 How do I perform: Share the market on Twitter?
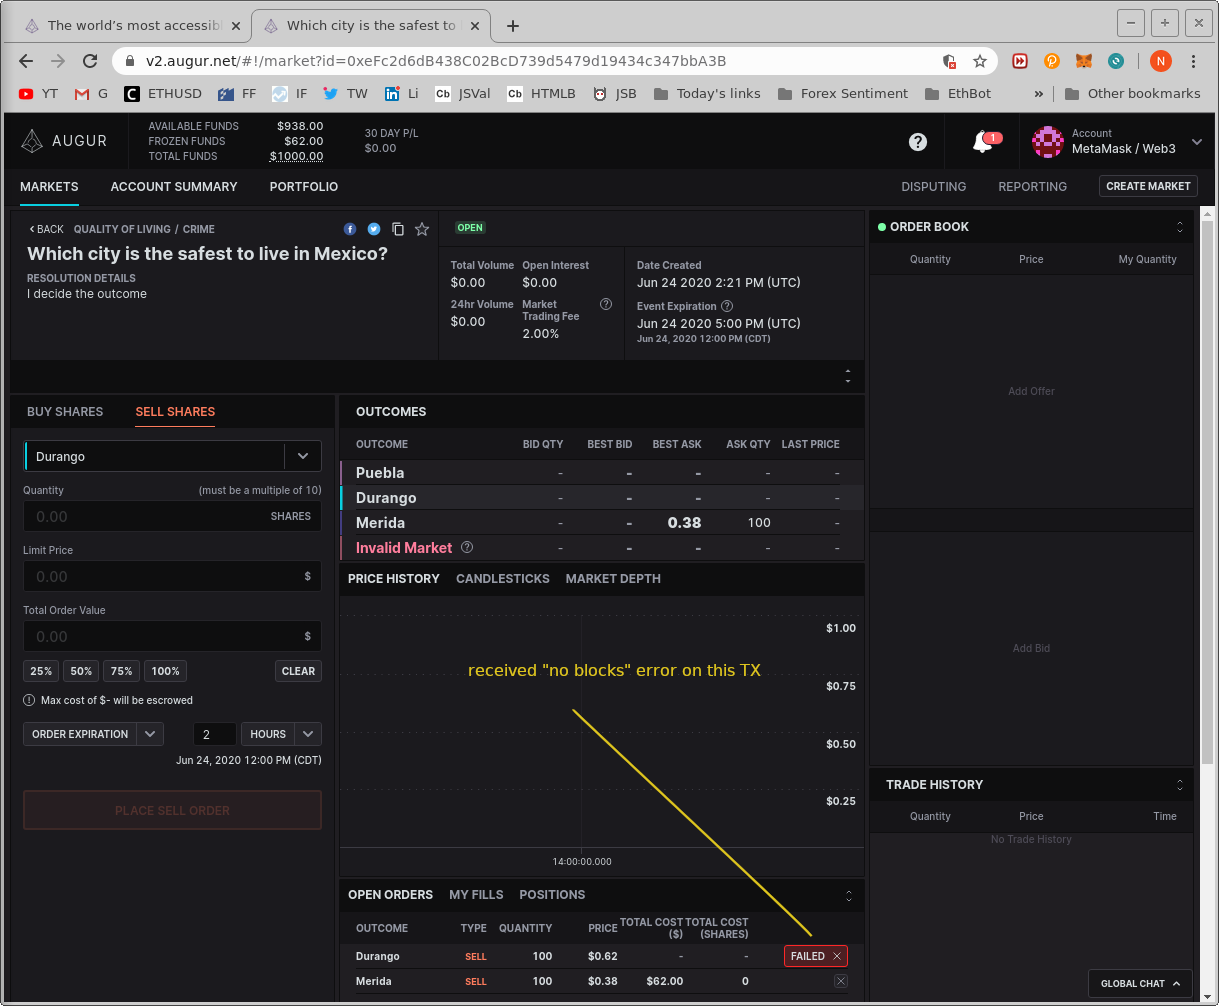pyautogui.click(x=374, y=229)
